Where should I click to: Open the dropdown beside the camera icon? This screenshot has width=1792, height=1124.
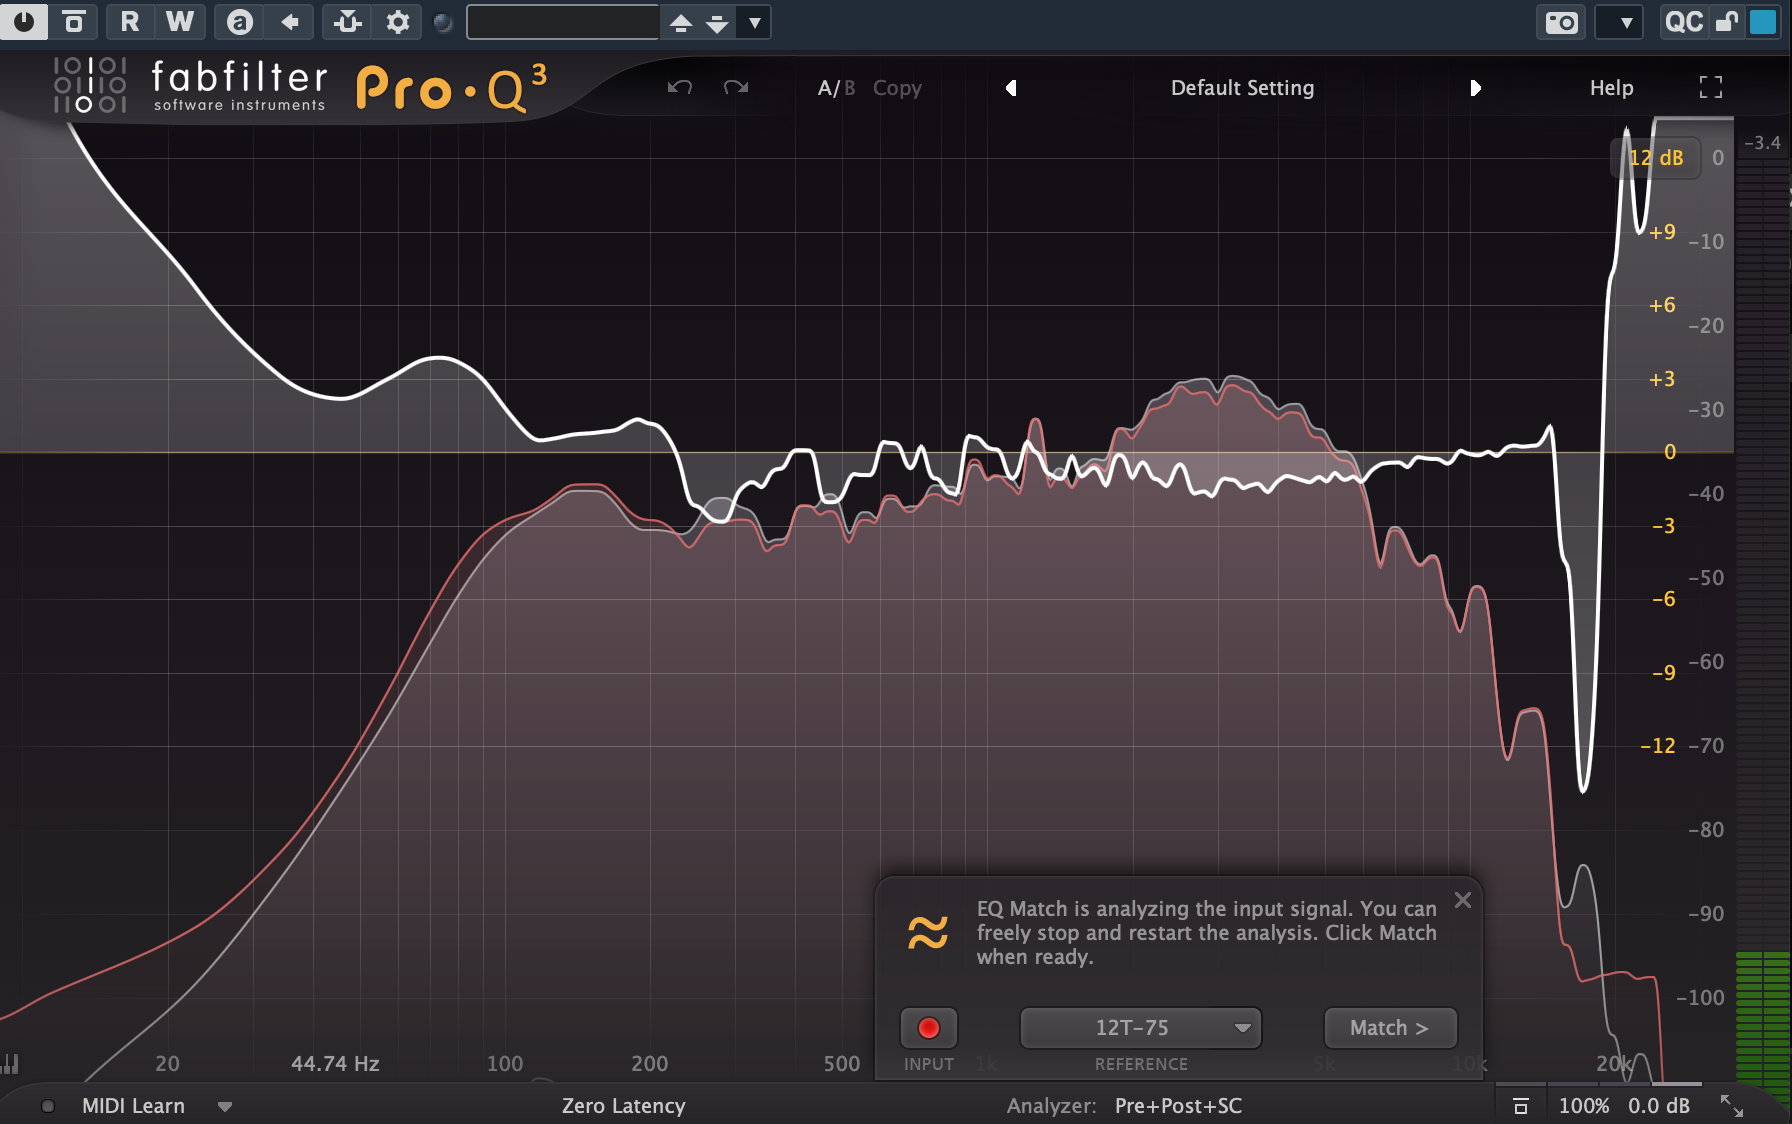pos(1620,22)
